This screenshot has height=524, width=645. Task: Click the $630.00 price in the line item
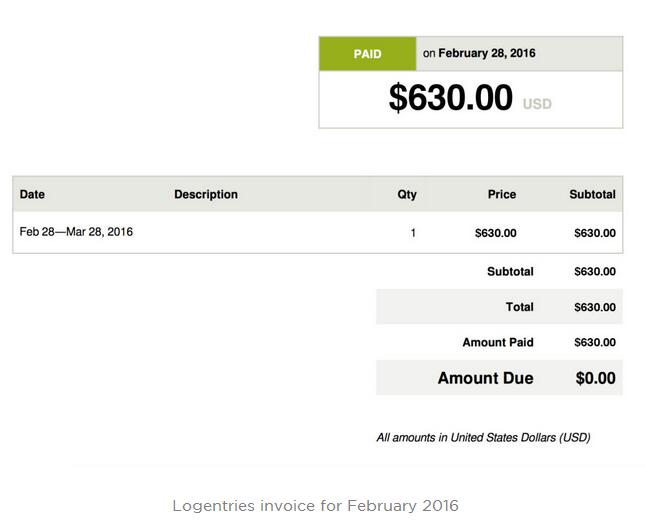click(495, 233)
